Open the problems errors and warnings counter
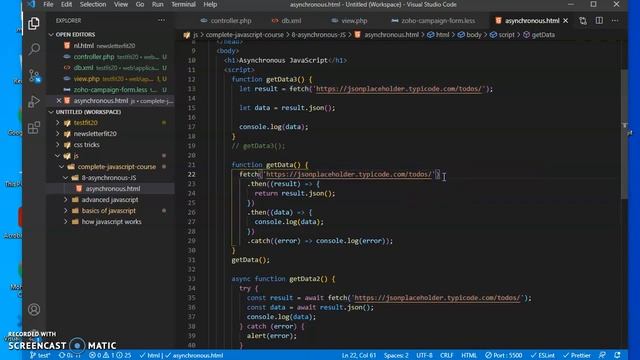The image size is (640, 360). pos(110,356)
